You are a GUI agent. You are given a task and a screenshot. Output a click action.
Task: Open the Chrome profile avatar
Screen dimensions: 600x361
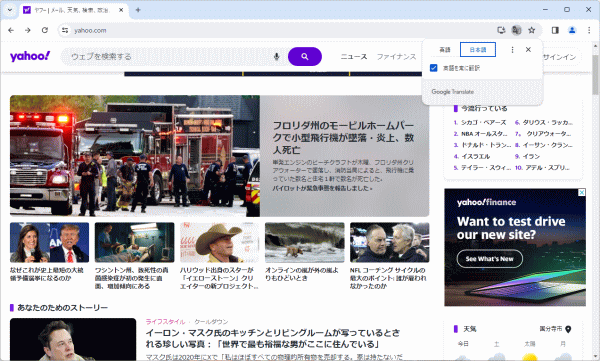tap(572, 30)
